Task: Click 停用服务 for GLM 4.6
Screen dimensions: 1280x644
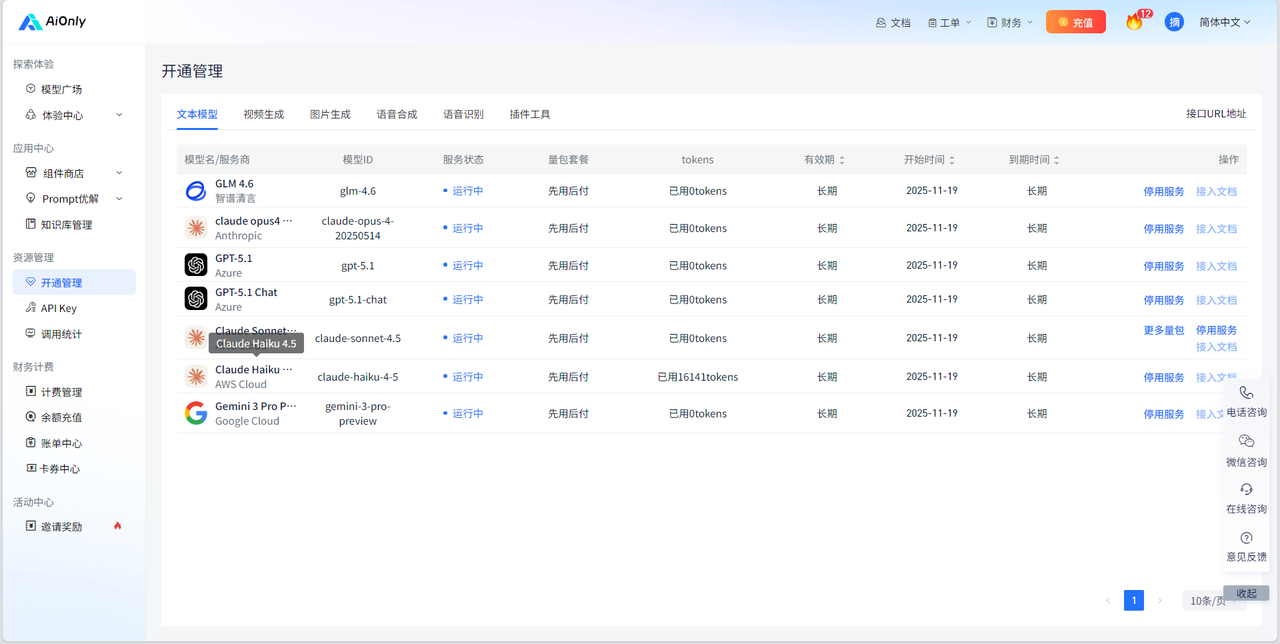Action: pos(1163,191)
